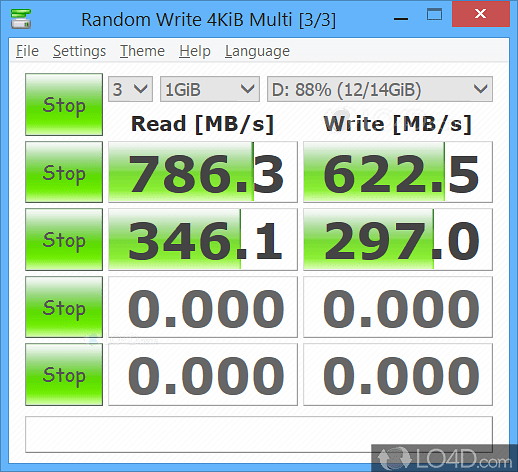Open the File menu

[27, 51]
